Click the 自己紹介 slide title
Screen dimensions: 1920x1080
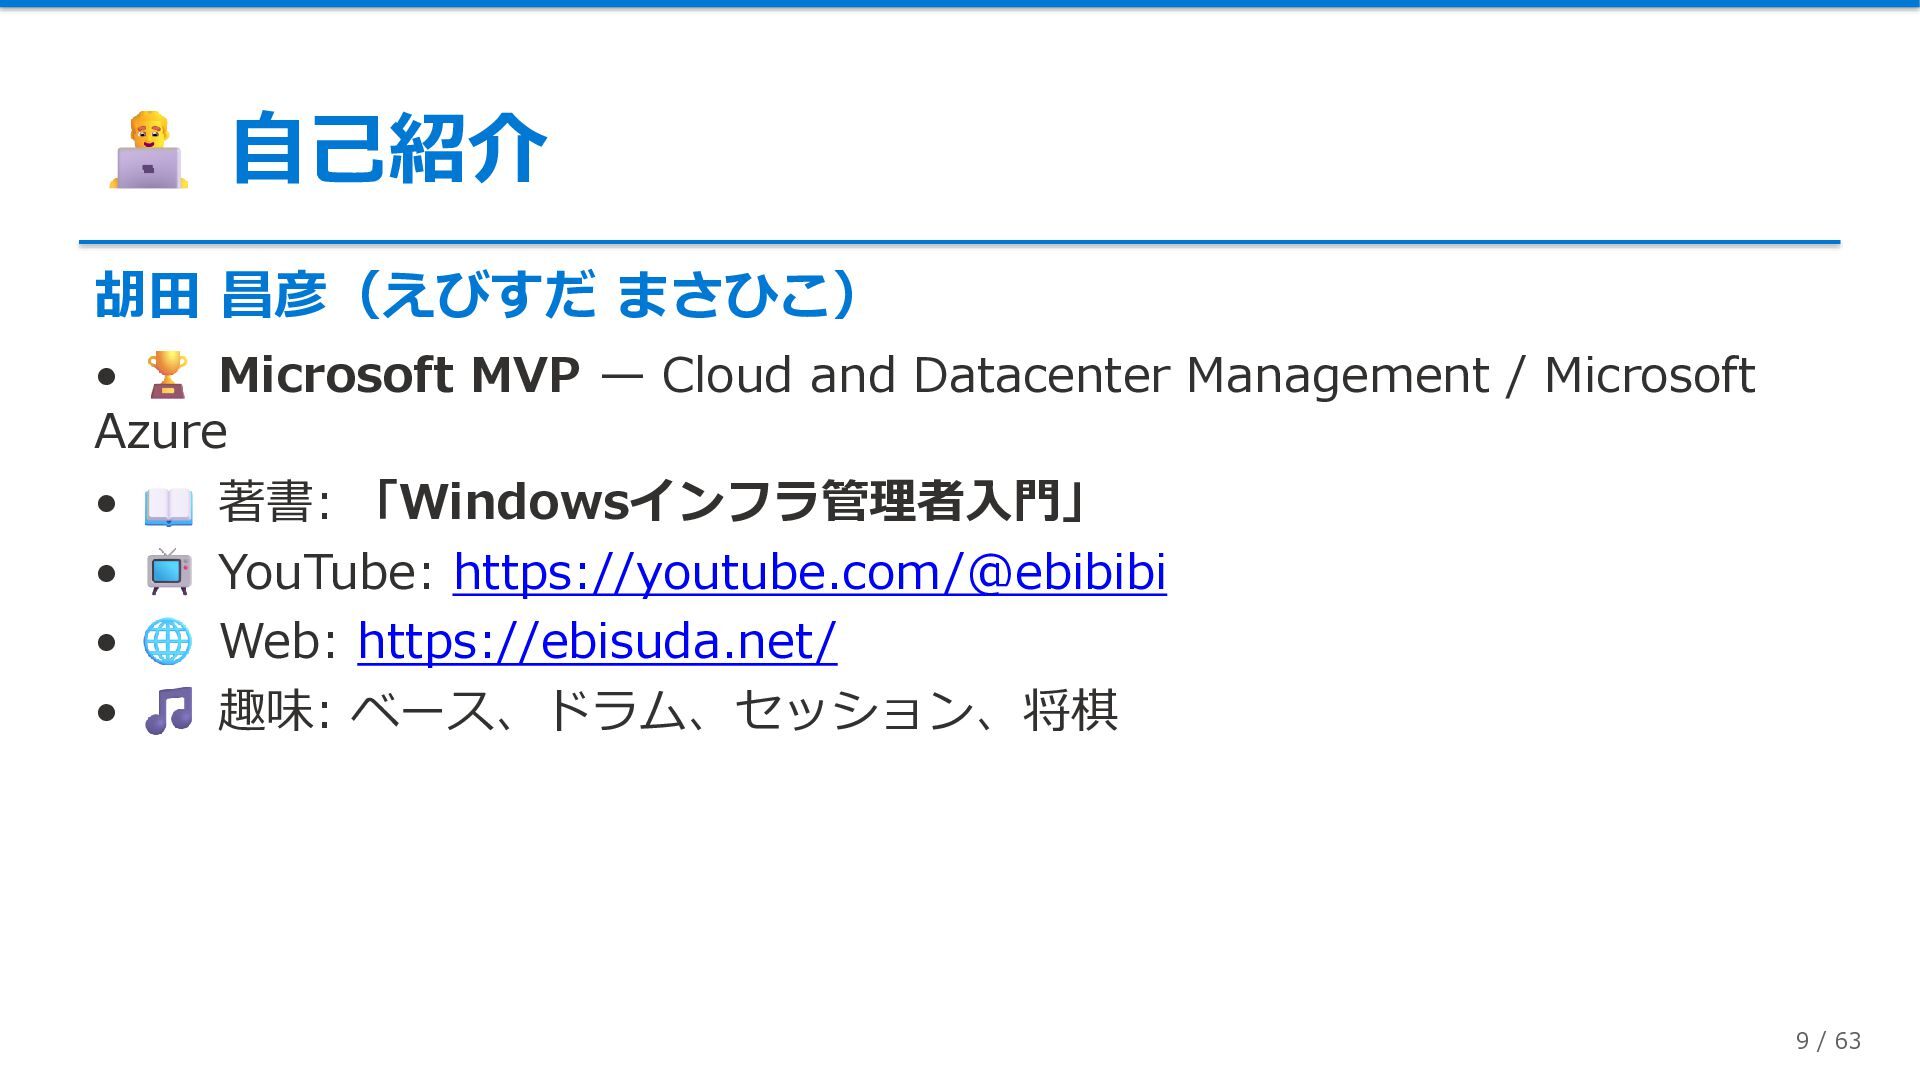point(388,150)
